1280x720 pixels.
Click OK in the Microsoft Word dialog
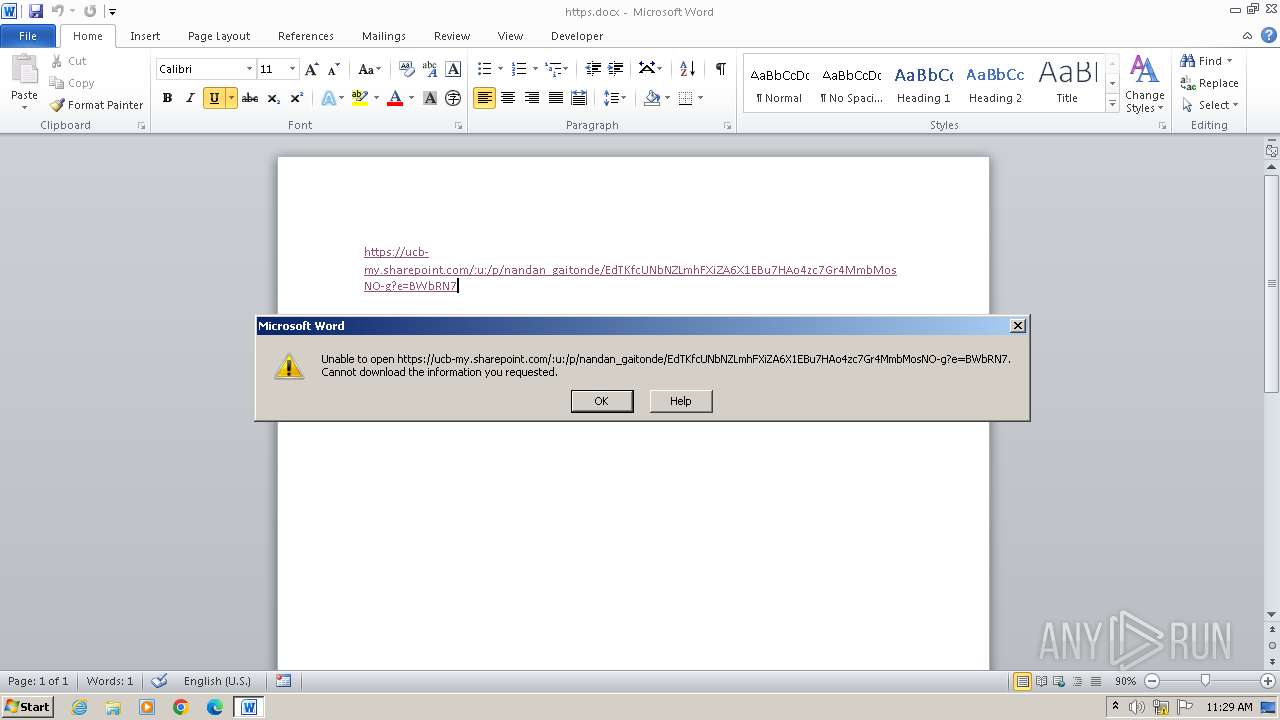pos(601,401)
